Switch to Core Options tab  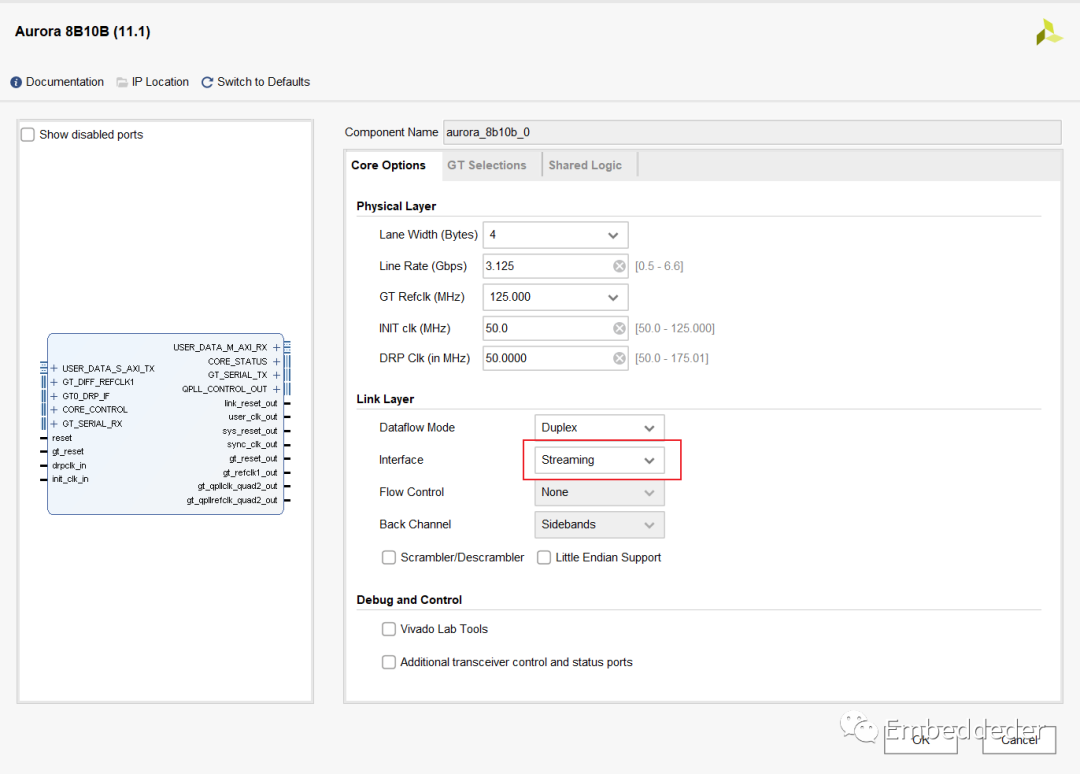pyautogui.click(x=388, y=165)
